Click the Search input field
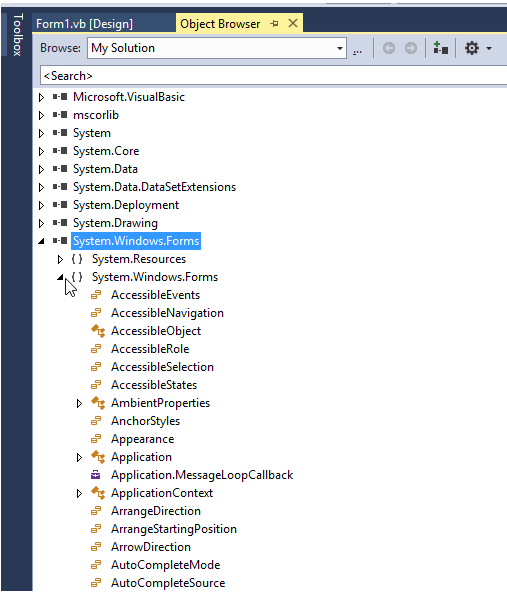This screenshot has height=593, width=507. tap(273, 76)
